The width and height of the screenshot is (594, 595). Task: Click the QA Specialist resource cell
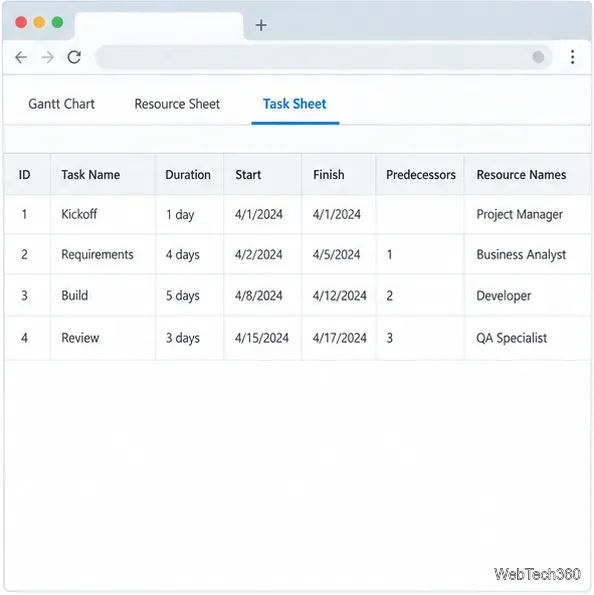(528, 338)
